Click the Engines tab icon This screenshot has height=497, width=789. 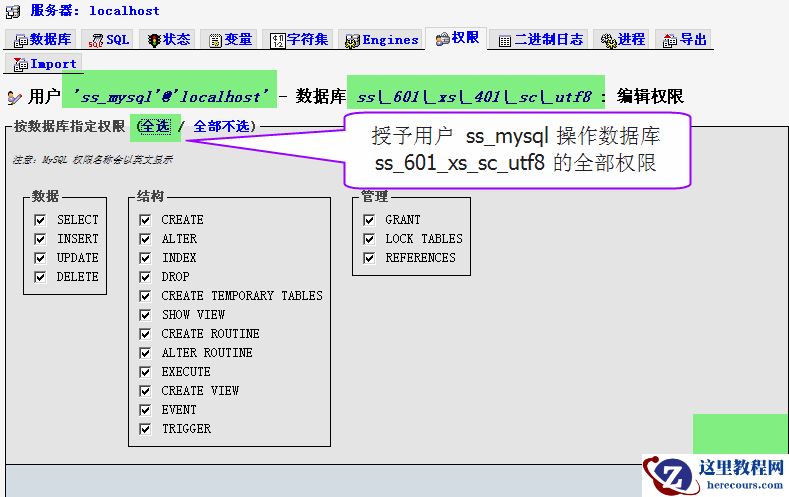pyautogui.click(x=352, y=40)
